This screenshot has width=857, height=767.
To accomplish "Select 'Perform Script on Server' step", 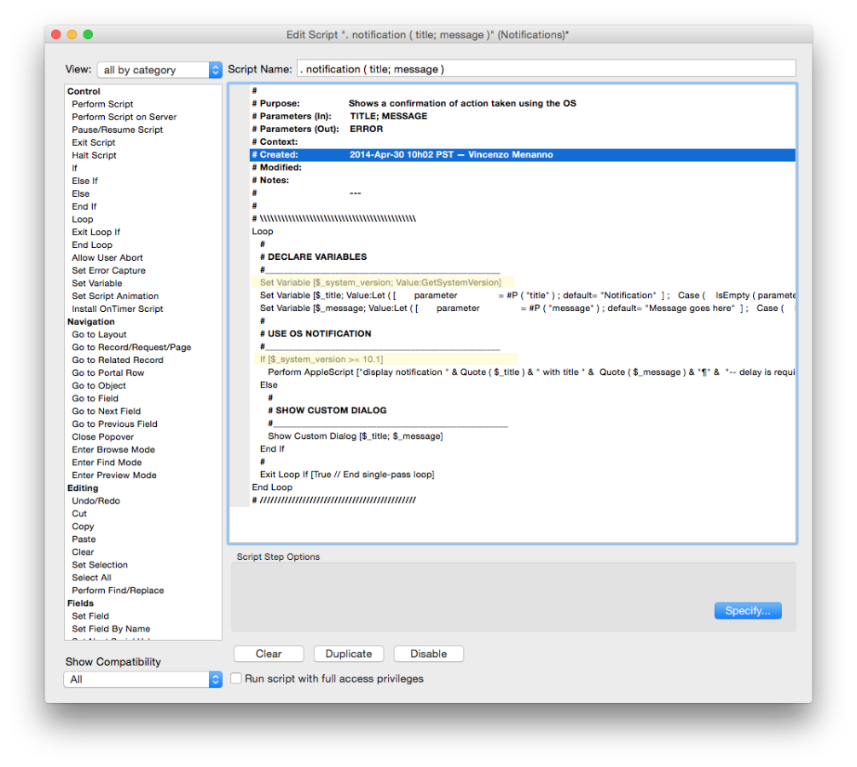I will click(124, 117).
